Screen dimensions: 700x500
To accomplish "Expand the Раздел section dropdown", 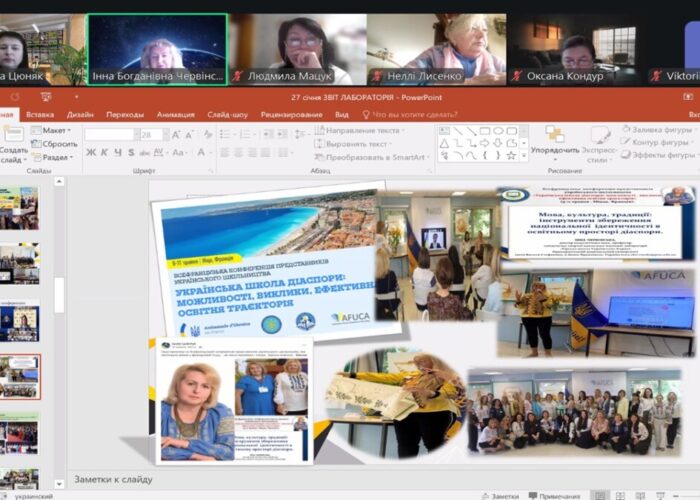I will pyautogui.click(x=54, y=157).
